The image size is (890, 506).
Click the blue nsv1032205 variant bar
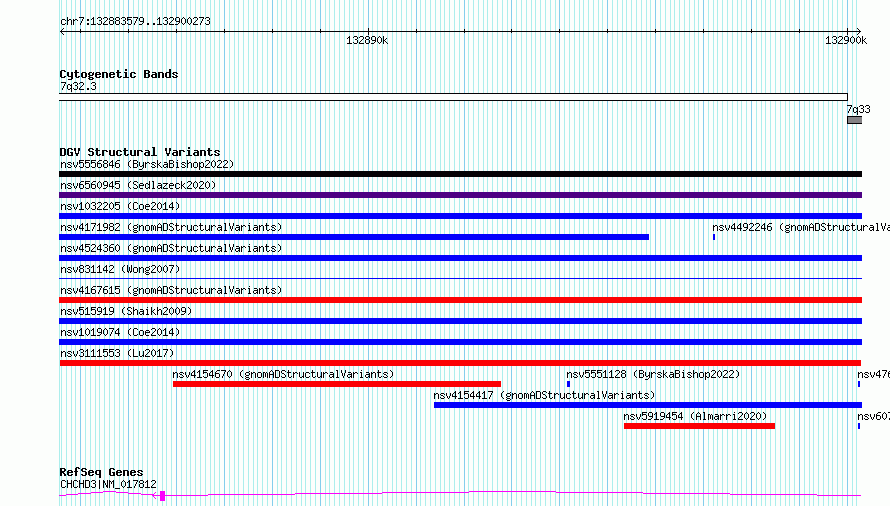460,216
